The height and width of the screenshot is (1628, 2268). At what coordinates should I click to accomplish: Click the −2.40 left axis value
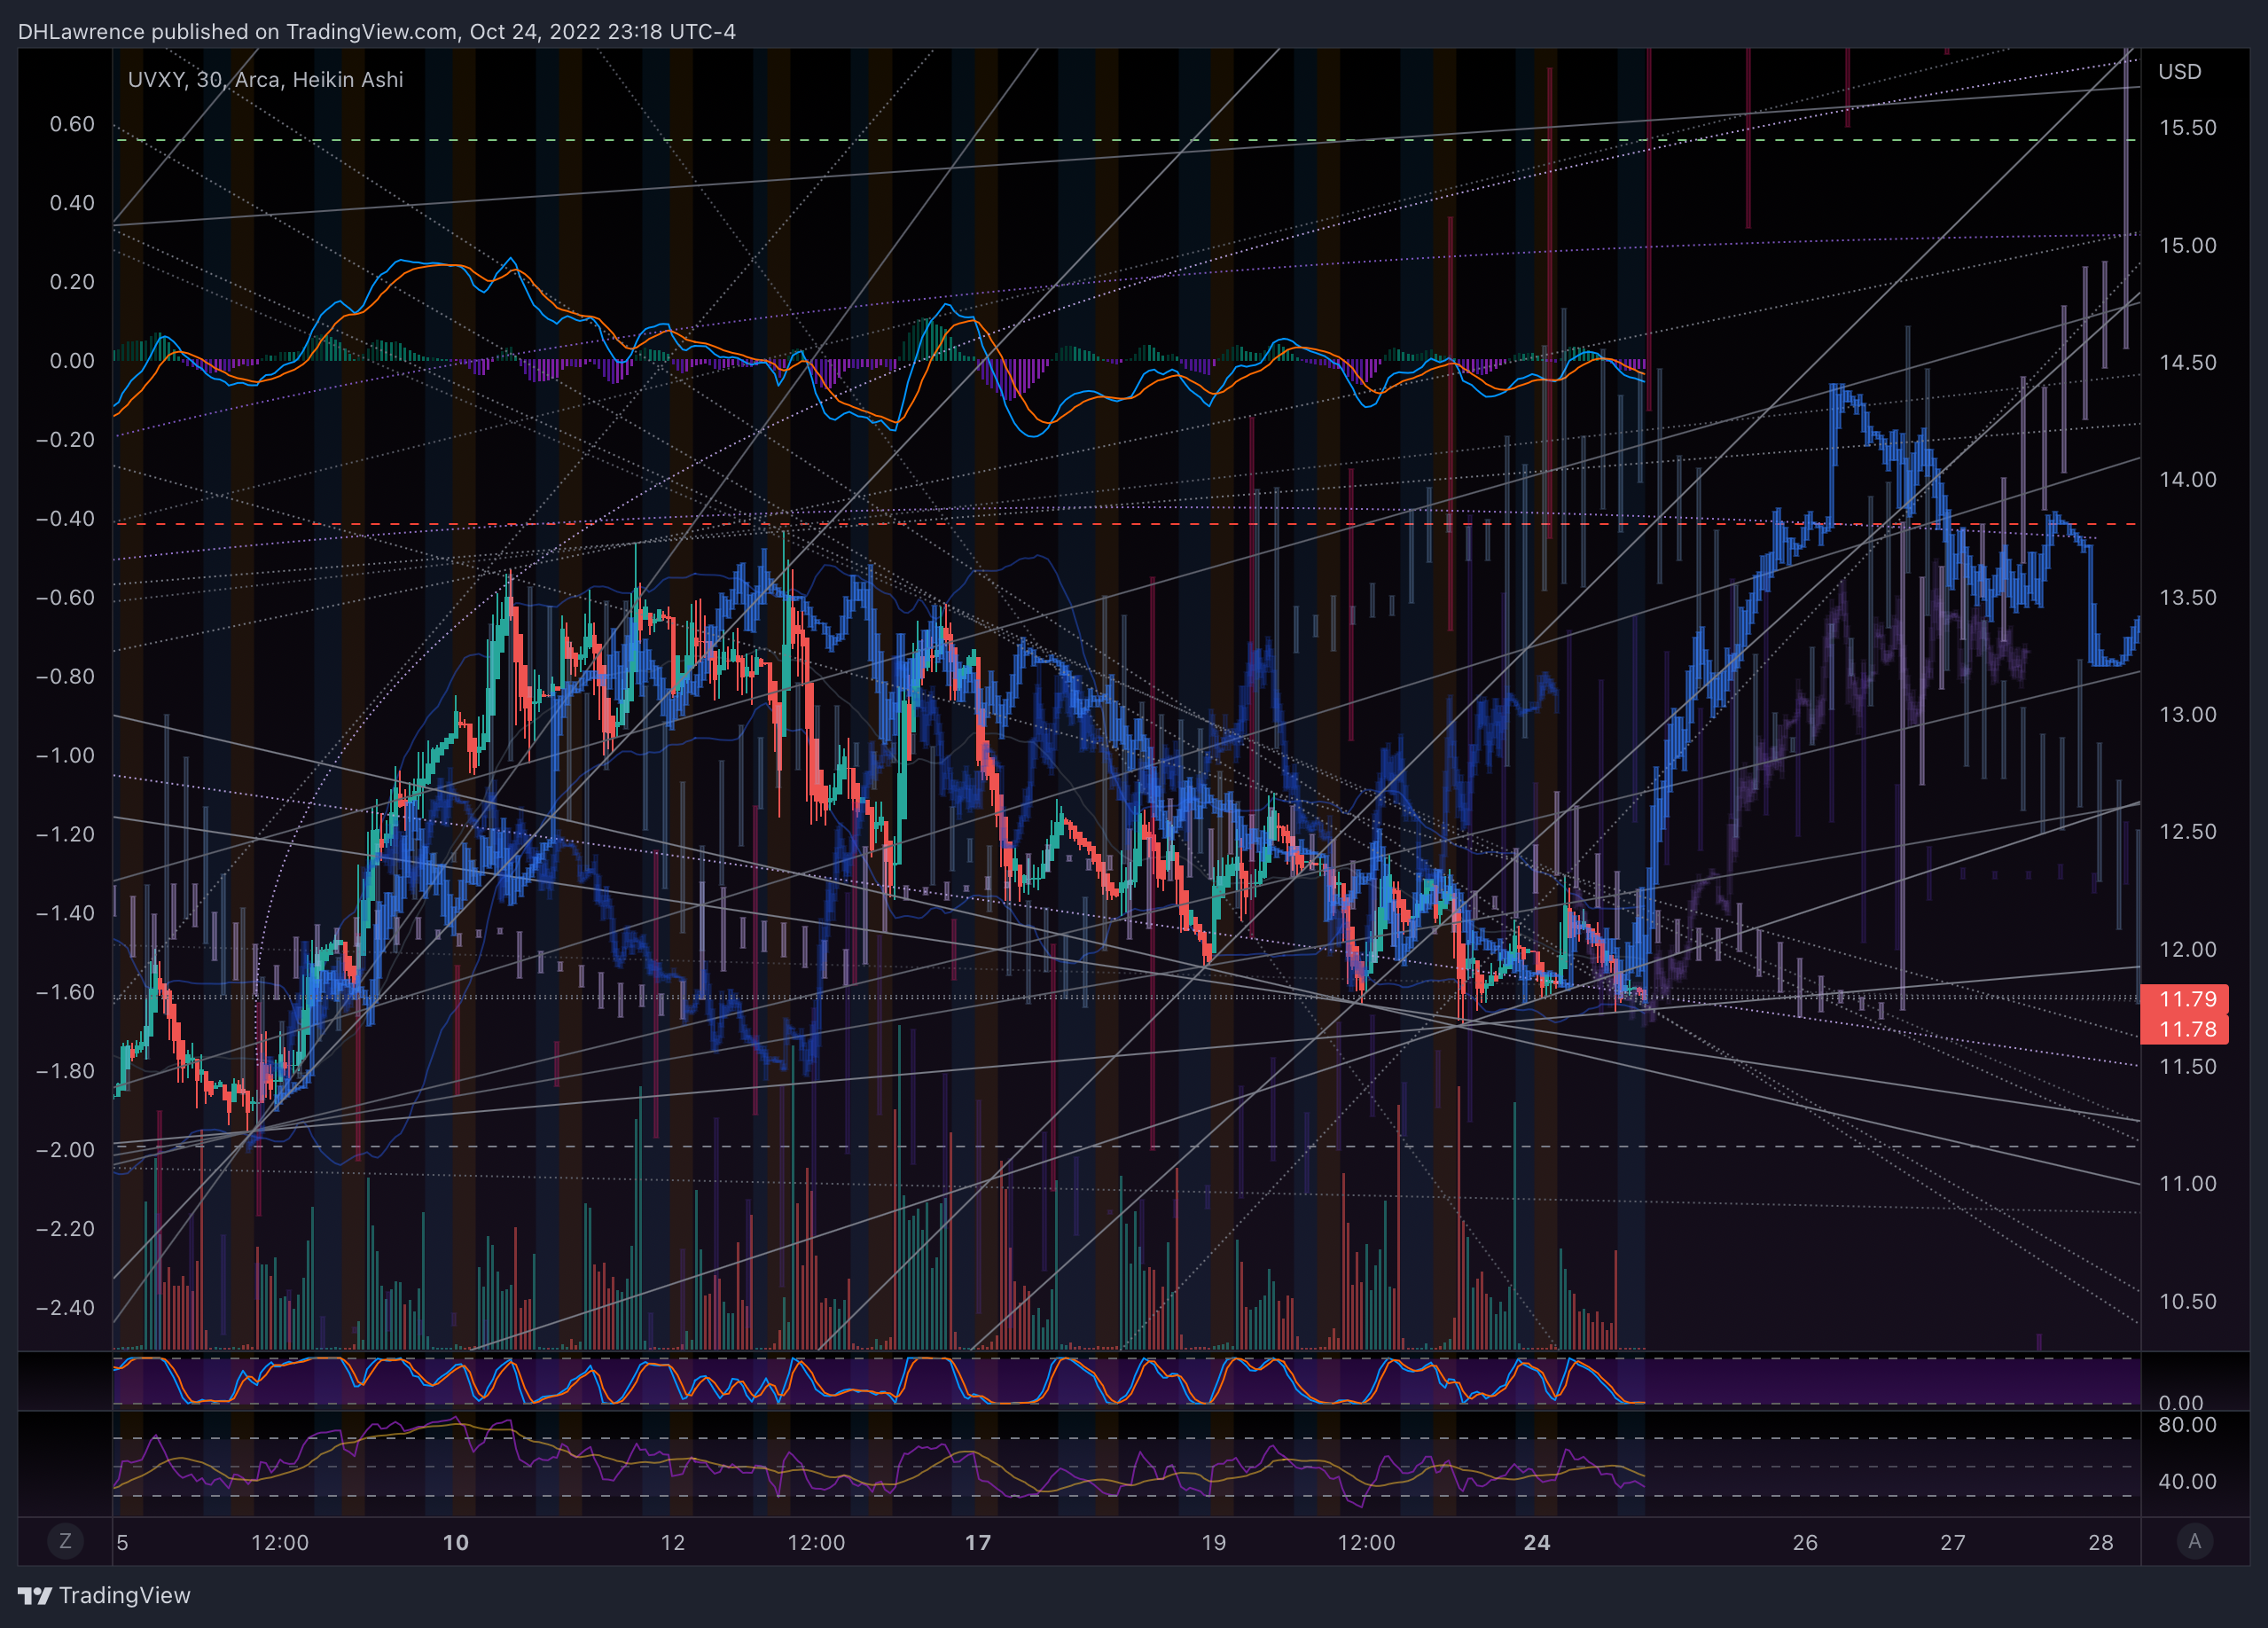click(65, 1308)
